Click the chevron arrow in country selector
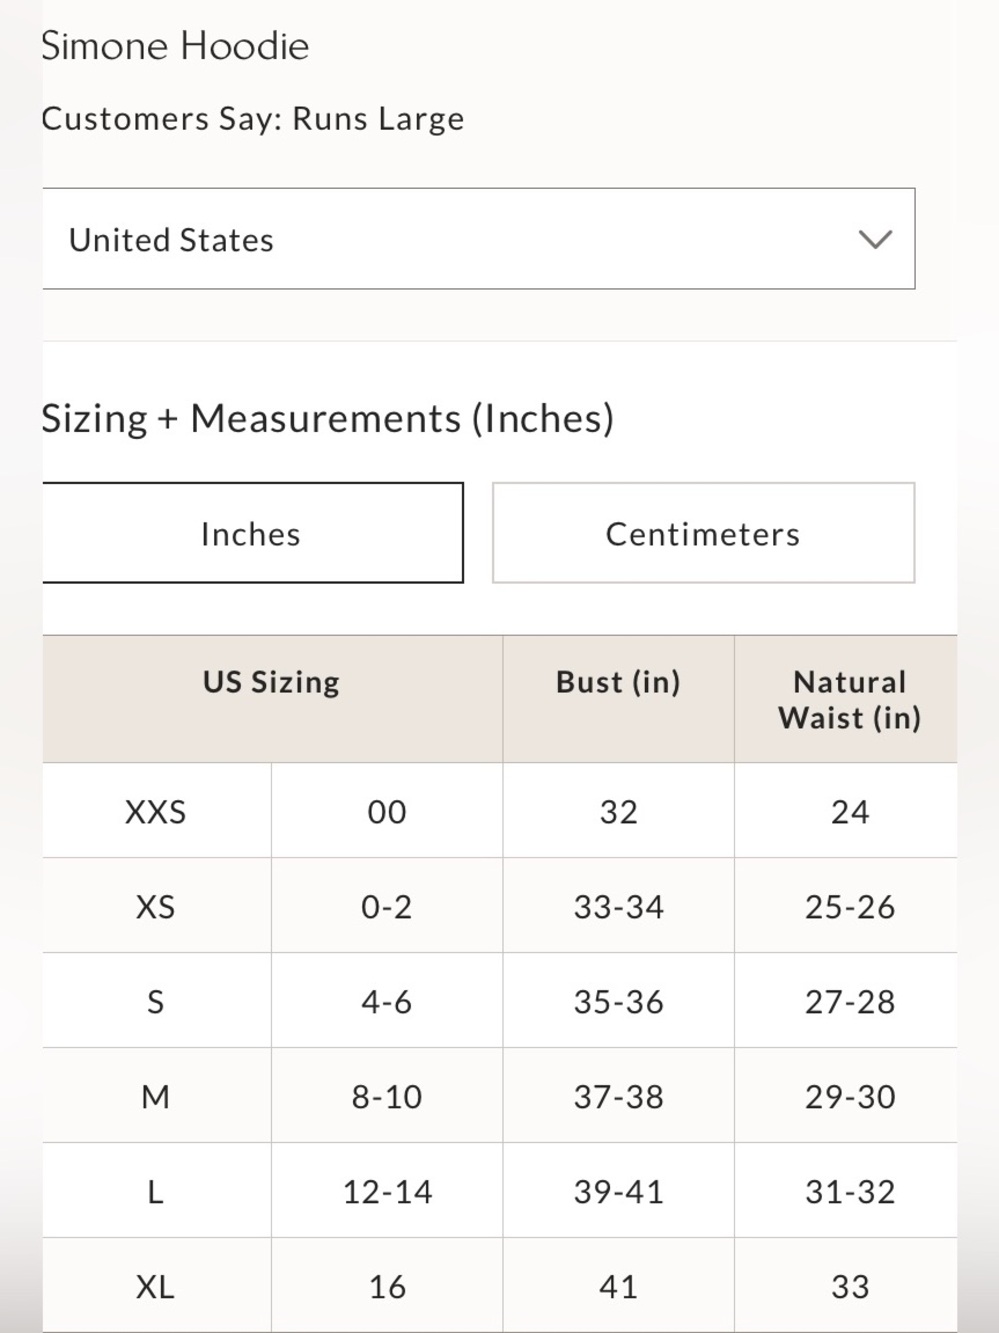The width and height of the screenshot is (999, 1333). [875, 240]
